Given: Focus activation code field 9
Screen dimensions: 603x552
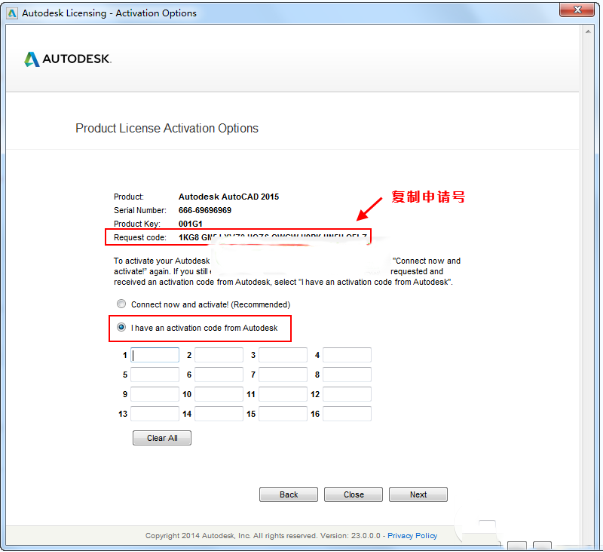Looking at the screenshot, I should (x=155, y=394).
